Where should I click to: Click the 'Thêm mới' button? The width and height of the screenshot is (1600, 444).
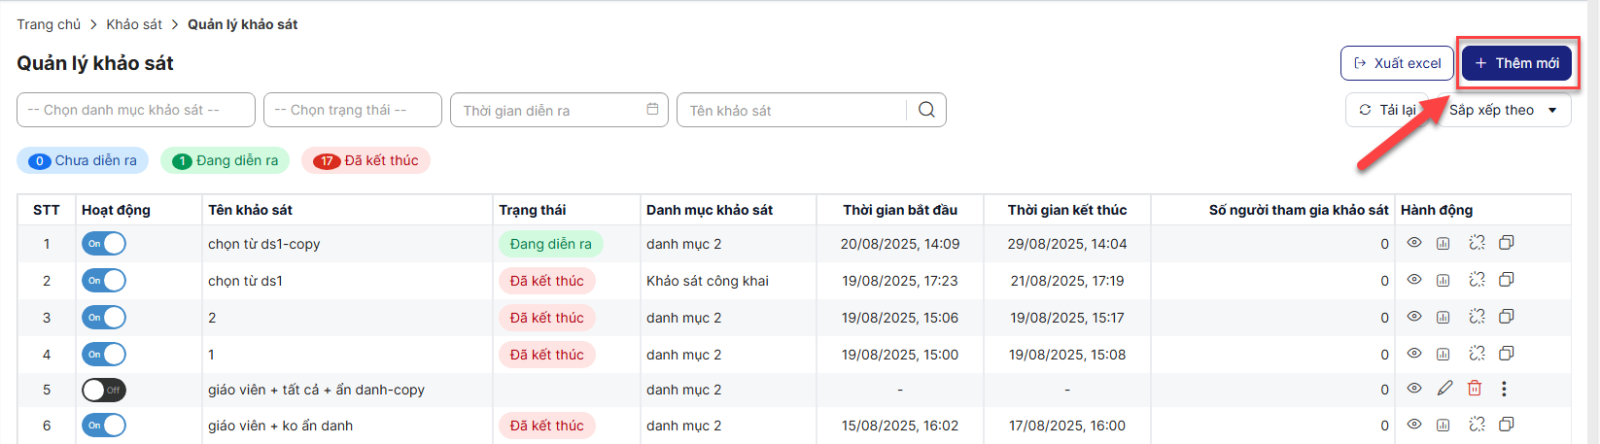[x=1516, y=63]
